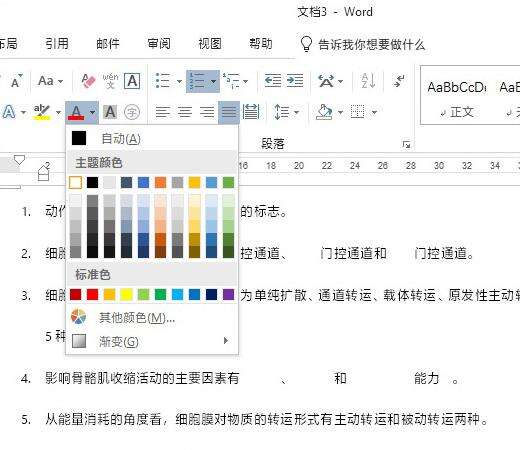Screen dimensions: 520x450
Task: Click the Decrease Indent icon
Action: click(x=273, y=81)
